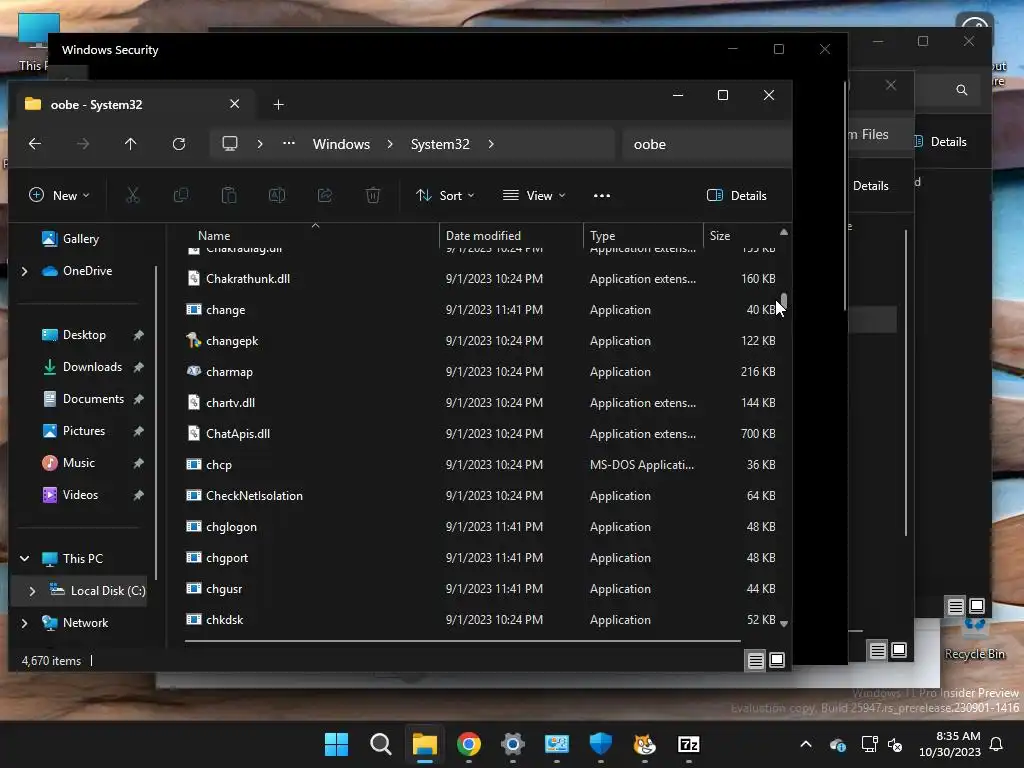This screenshot has height=768, width=1024.
Task: Toggle the Details pane button
Action: click(737, 195)
